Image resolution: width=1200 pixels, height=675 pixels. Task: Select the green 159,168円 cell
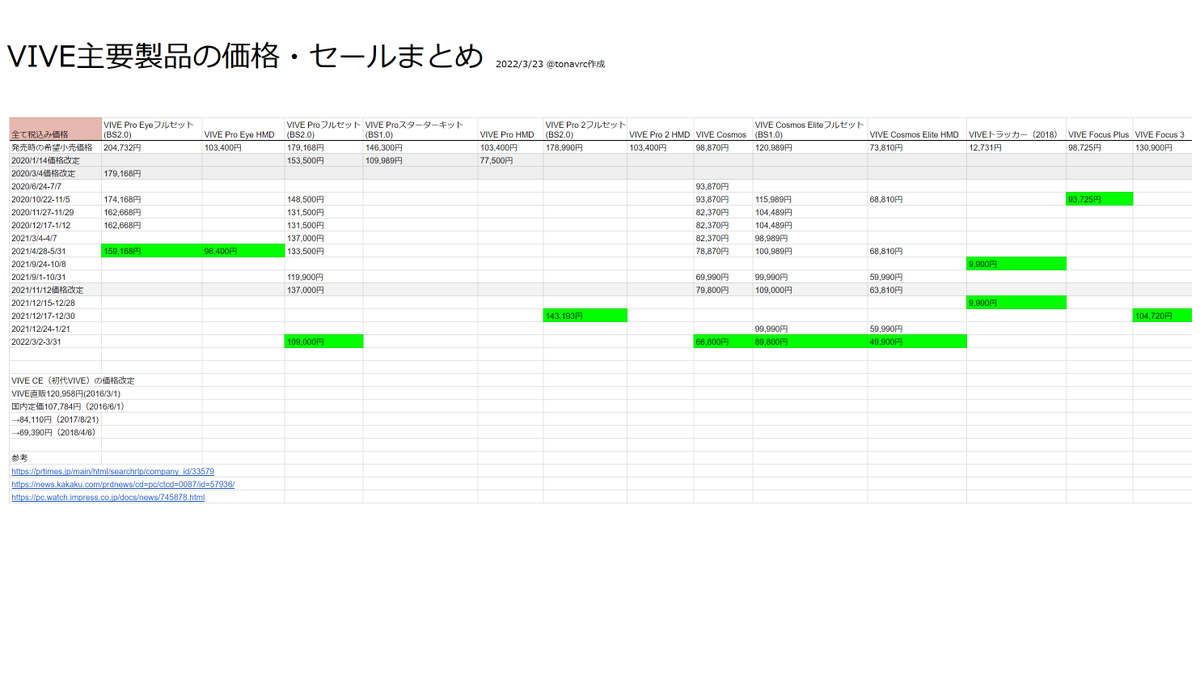[152, 251]
